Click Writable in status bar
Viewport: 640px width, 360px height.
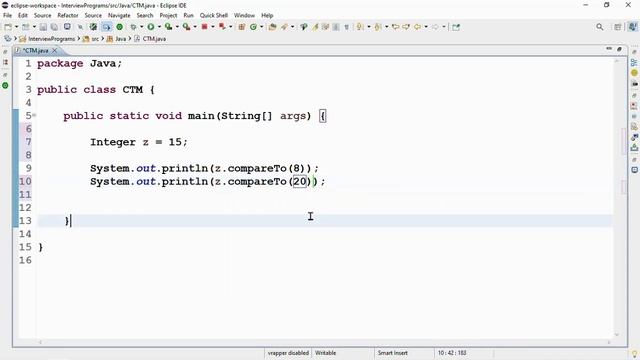[x=325, y=353]
